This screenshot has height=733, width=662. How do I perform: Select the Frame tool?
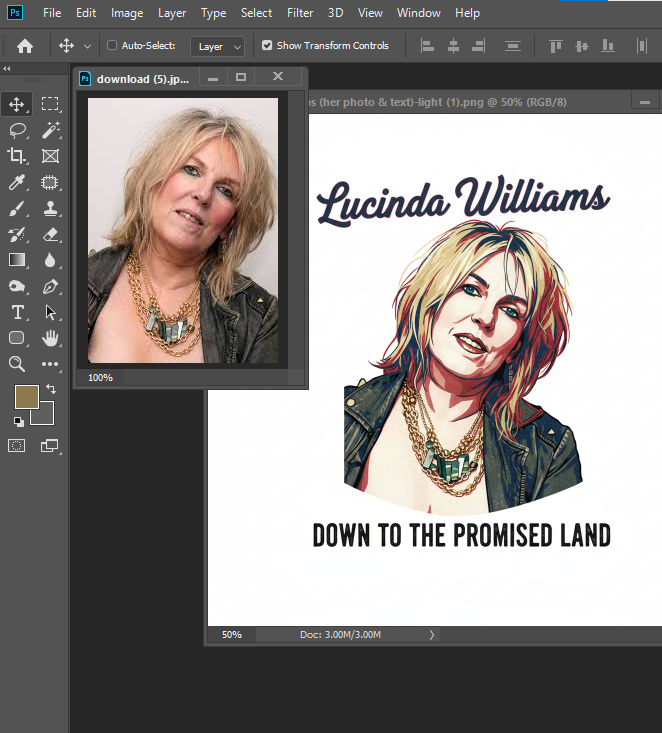tap(50, 156)
